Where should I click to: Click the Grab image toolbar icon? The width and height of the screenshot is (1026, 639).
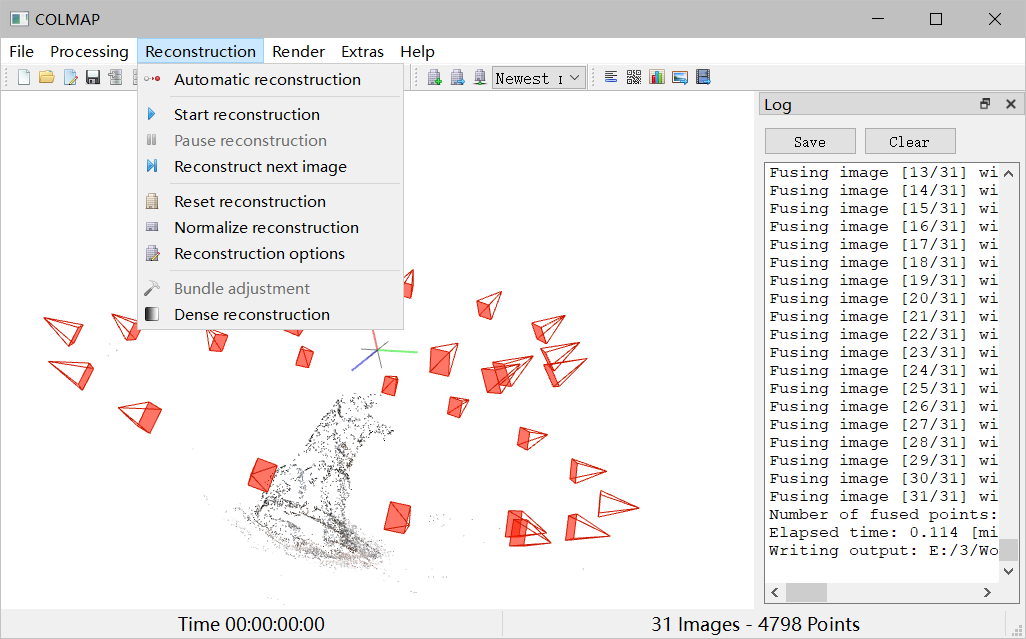[x=680, y=78]
